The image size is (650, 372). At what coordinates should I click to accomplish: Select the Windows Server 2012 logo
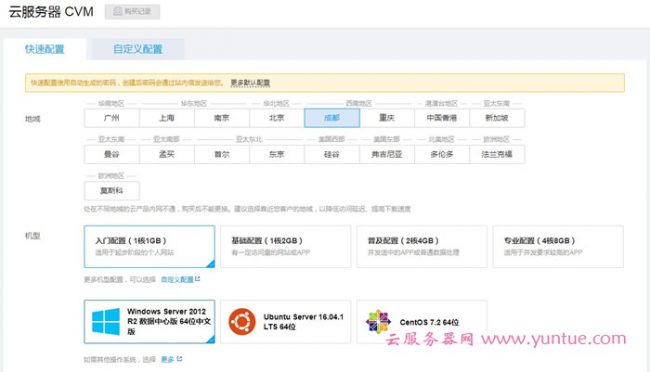(x=106, y=321)
